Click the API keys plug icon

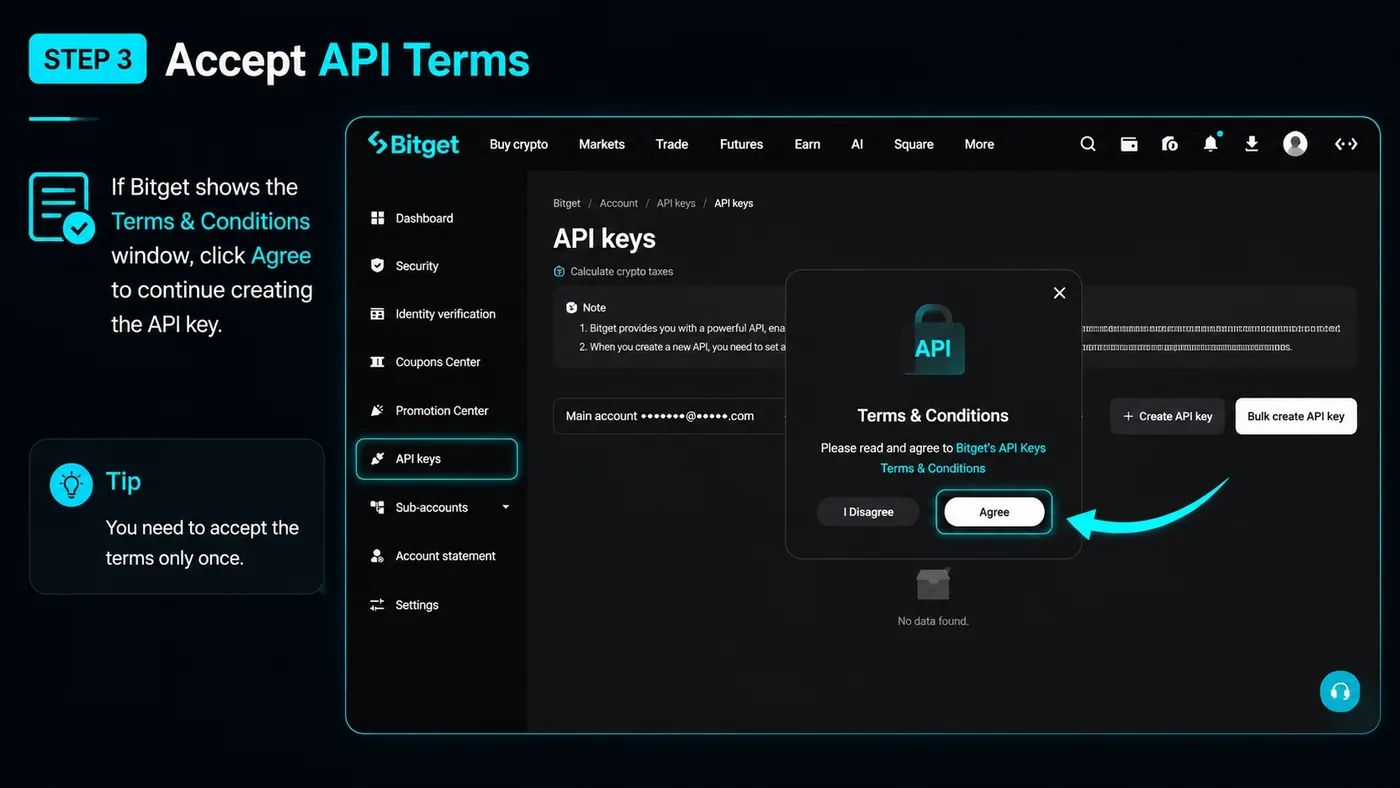tap(377, 459)
